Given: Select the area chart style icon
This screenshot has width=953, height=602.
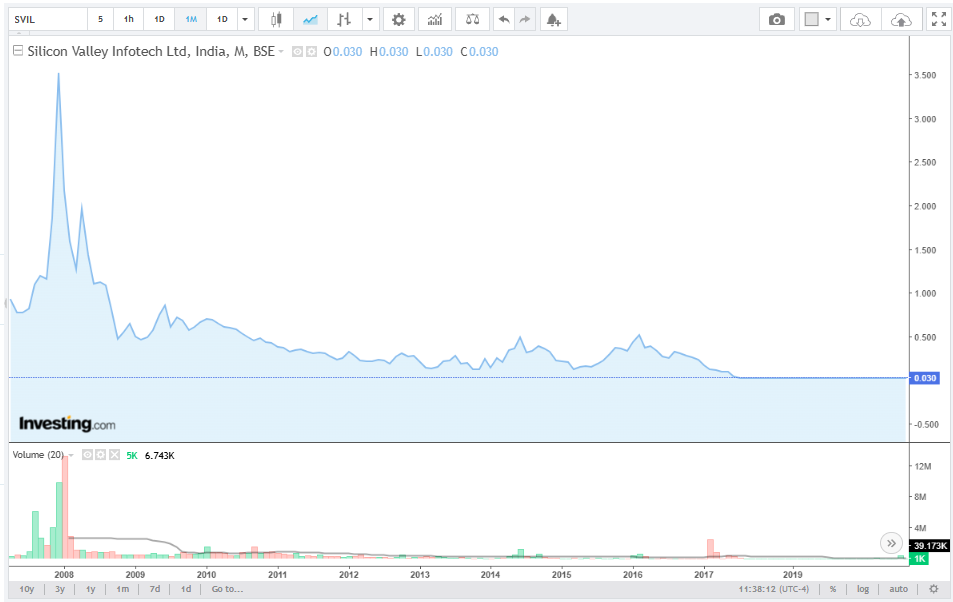Looking at the screenshot, I should 310,19.
